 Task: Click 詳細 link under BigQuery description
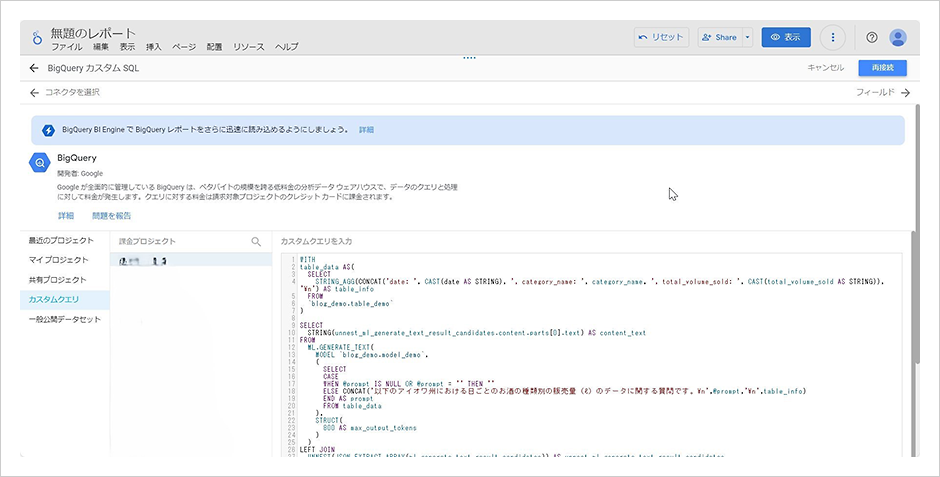[66, 216]
